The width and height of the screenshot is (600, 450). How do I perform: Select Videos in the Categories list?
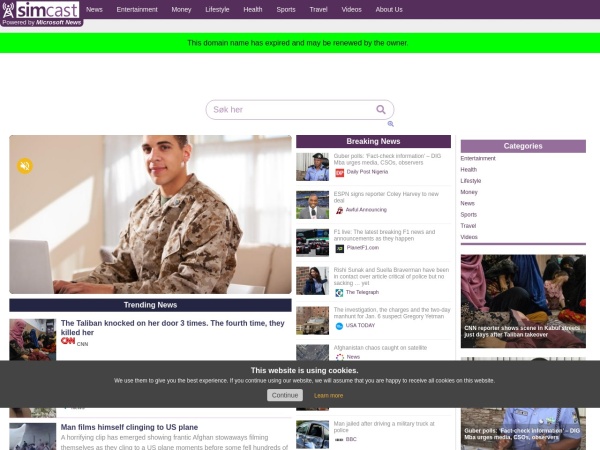coord(469,237)
